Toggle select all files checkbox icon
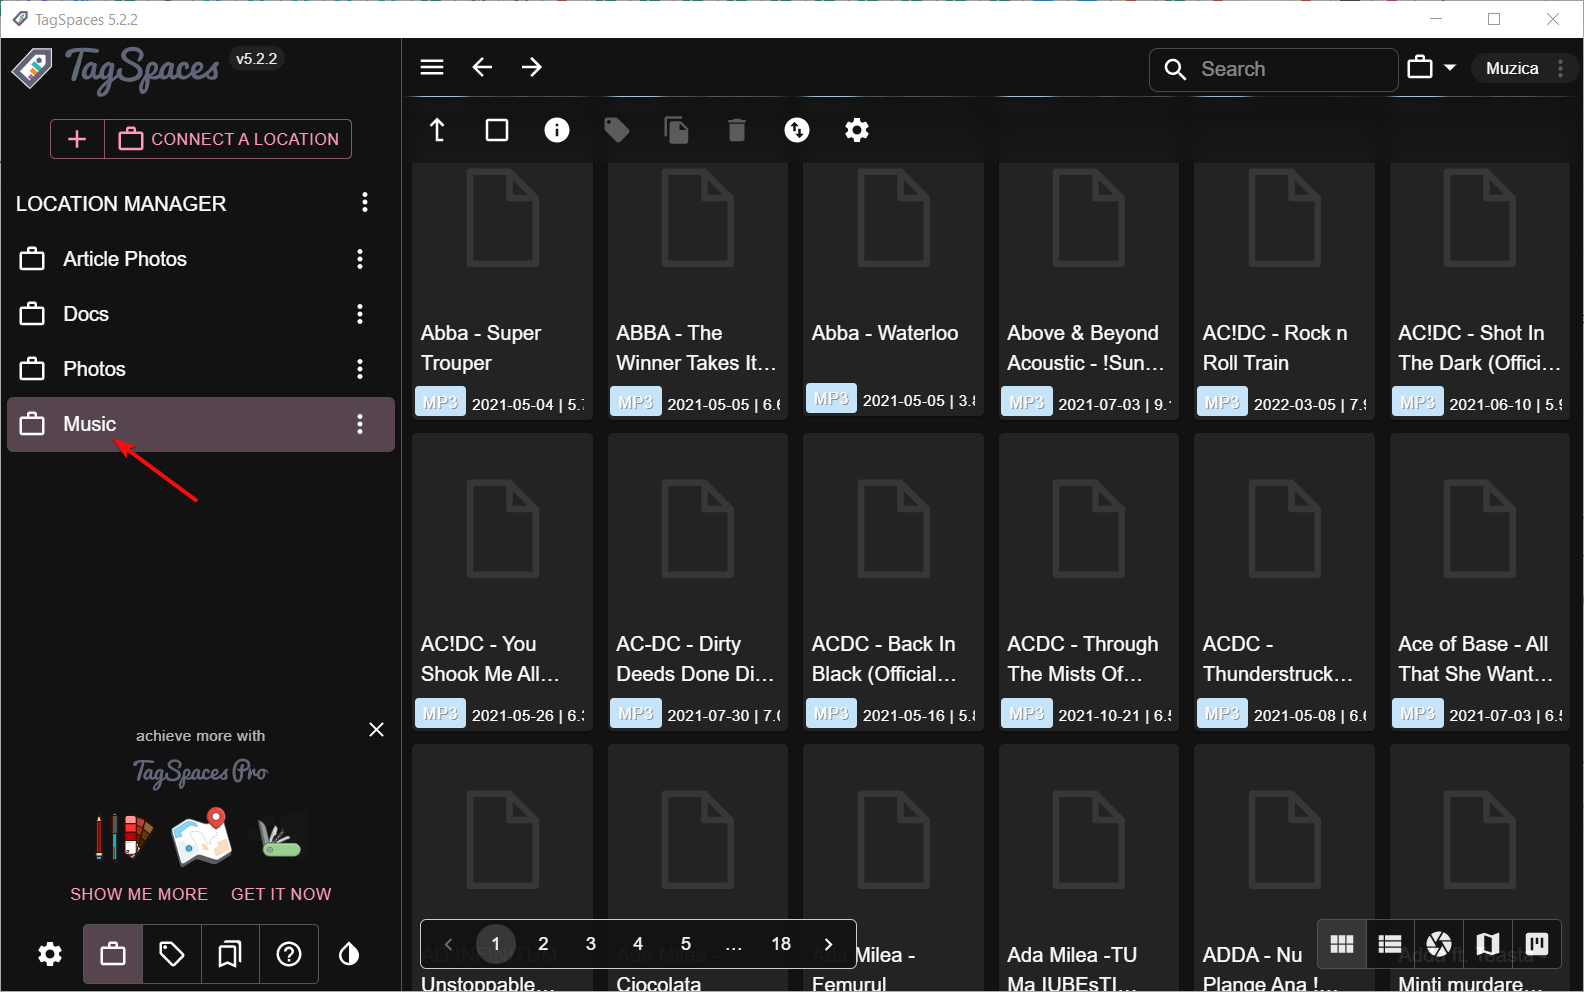This screenshot has width=1584, height=992. click(497, 130)
